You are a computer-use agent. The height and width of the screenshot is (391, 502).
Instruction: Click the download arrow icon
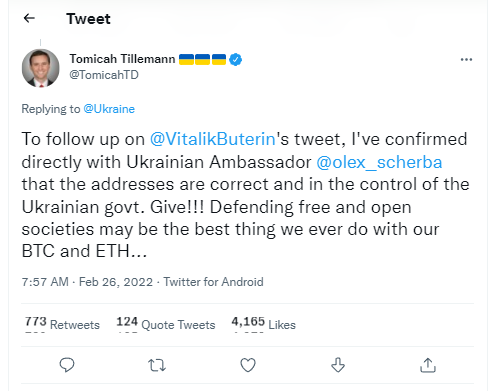point(338,365)
